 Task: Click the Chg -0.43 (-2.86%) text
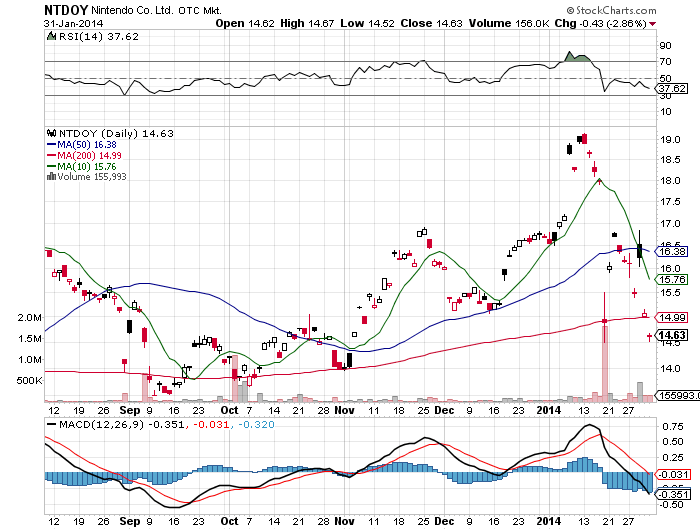pyautogui.click(x=600, y=23)
